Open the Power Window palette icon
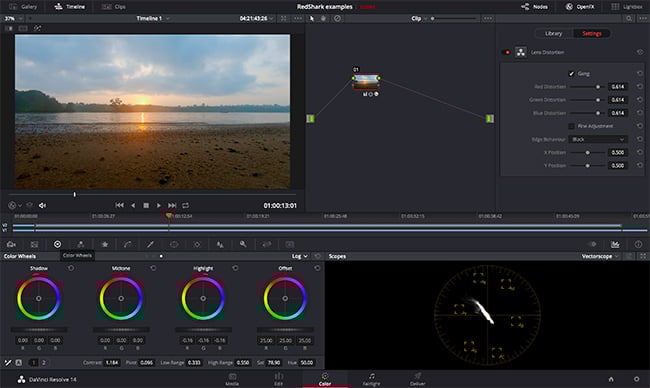 (174, 245)
